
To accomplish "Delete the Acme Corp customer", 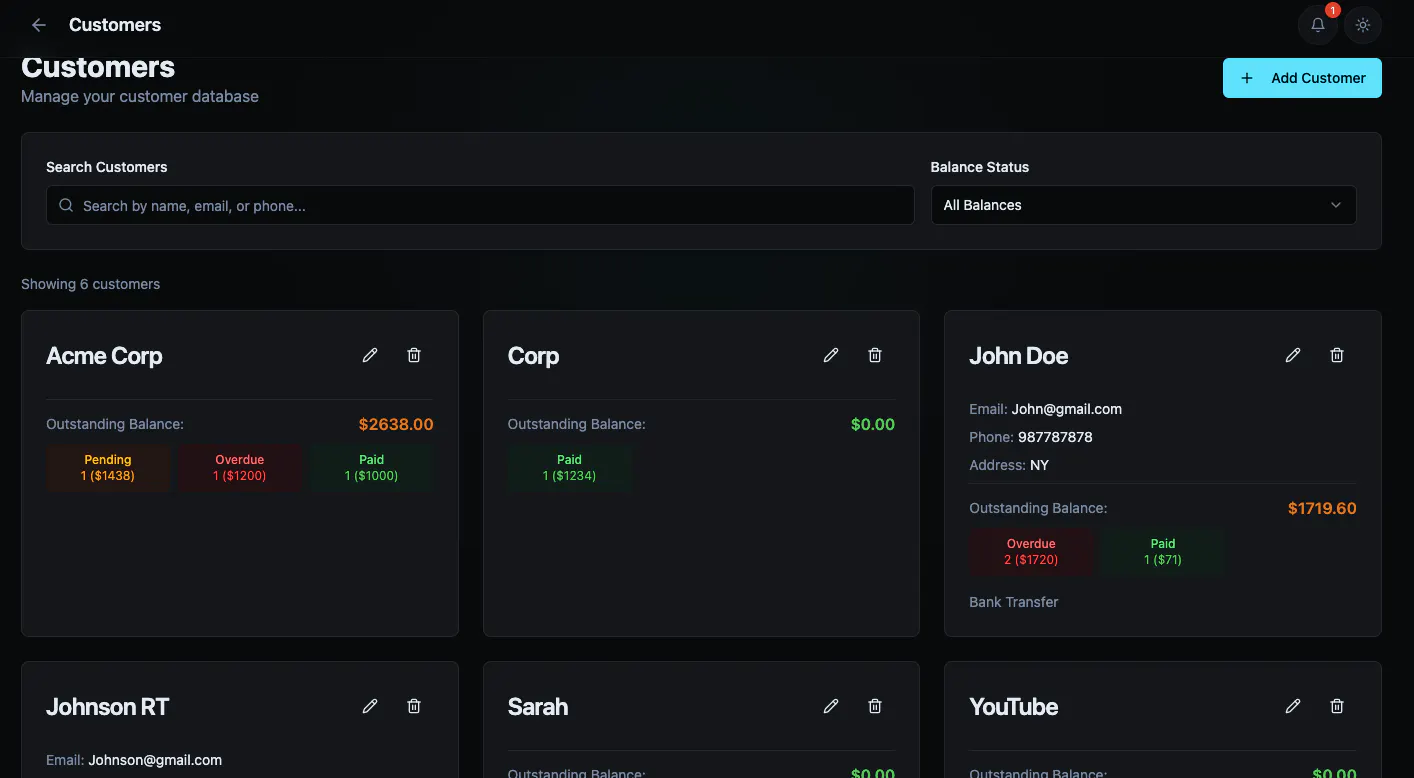I will point(414,355).
